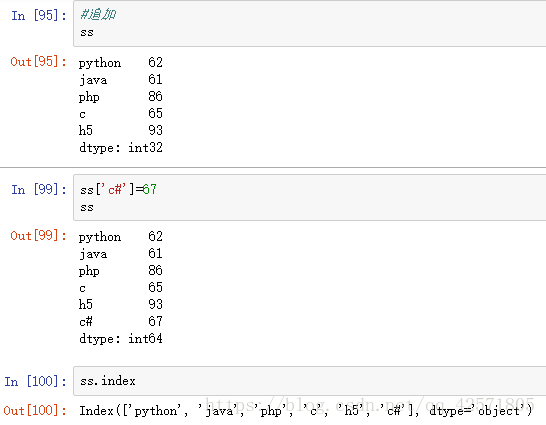Image resolution: width=546 pixels, height=425 pixels.
Task: Click the 'c 65' row in Out[99]
Action: (x=120, y=288)
